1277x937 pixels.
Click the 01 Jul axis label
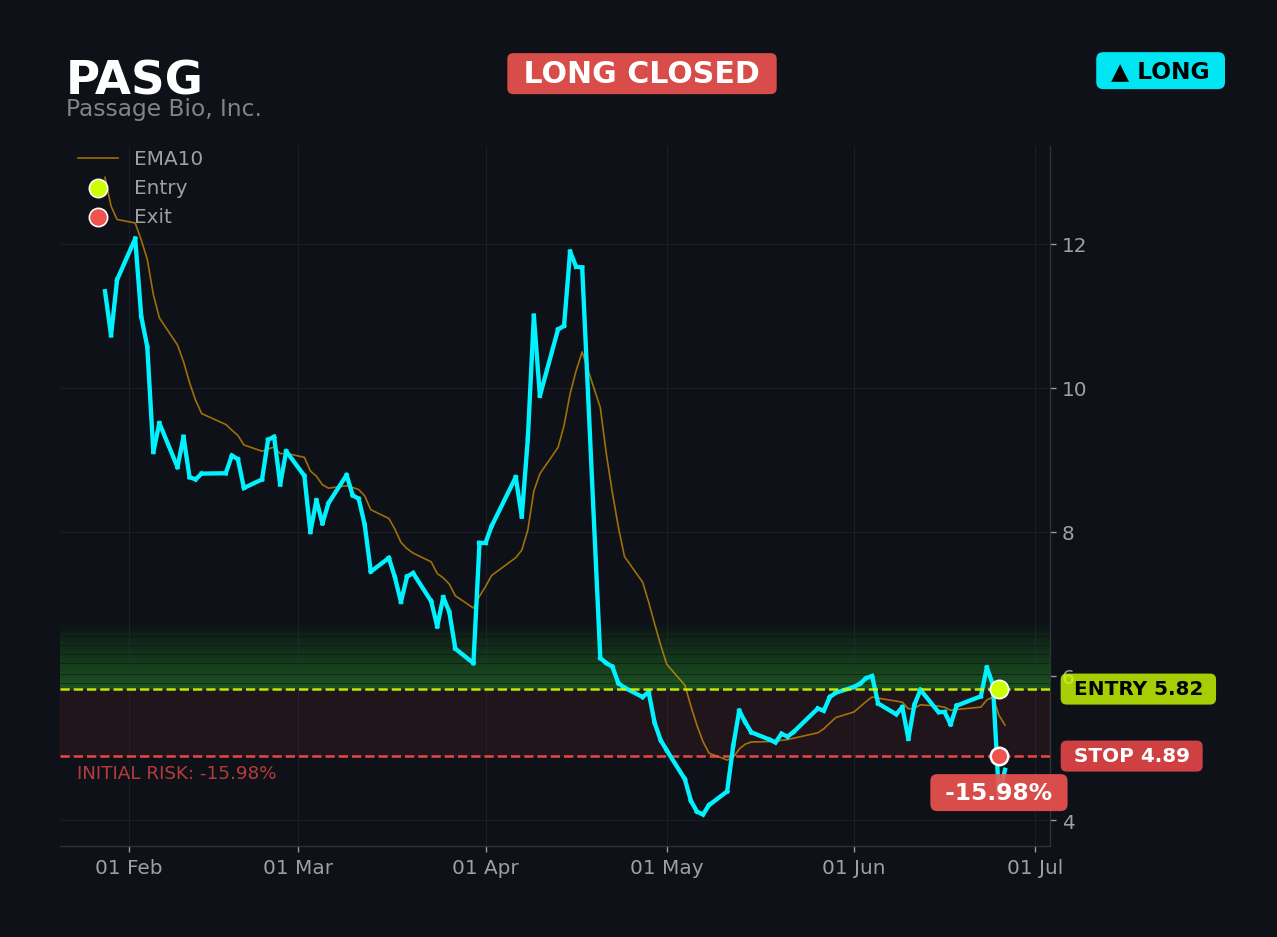coord(1035,868)
